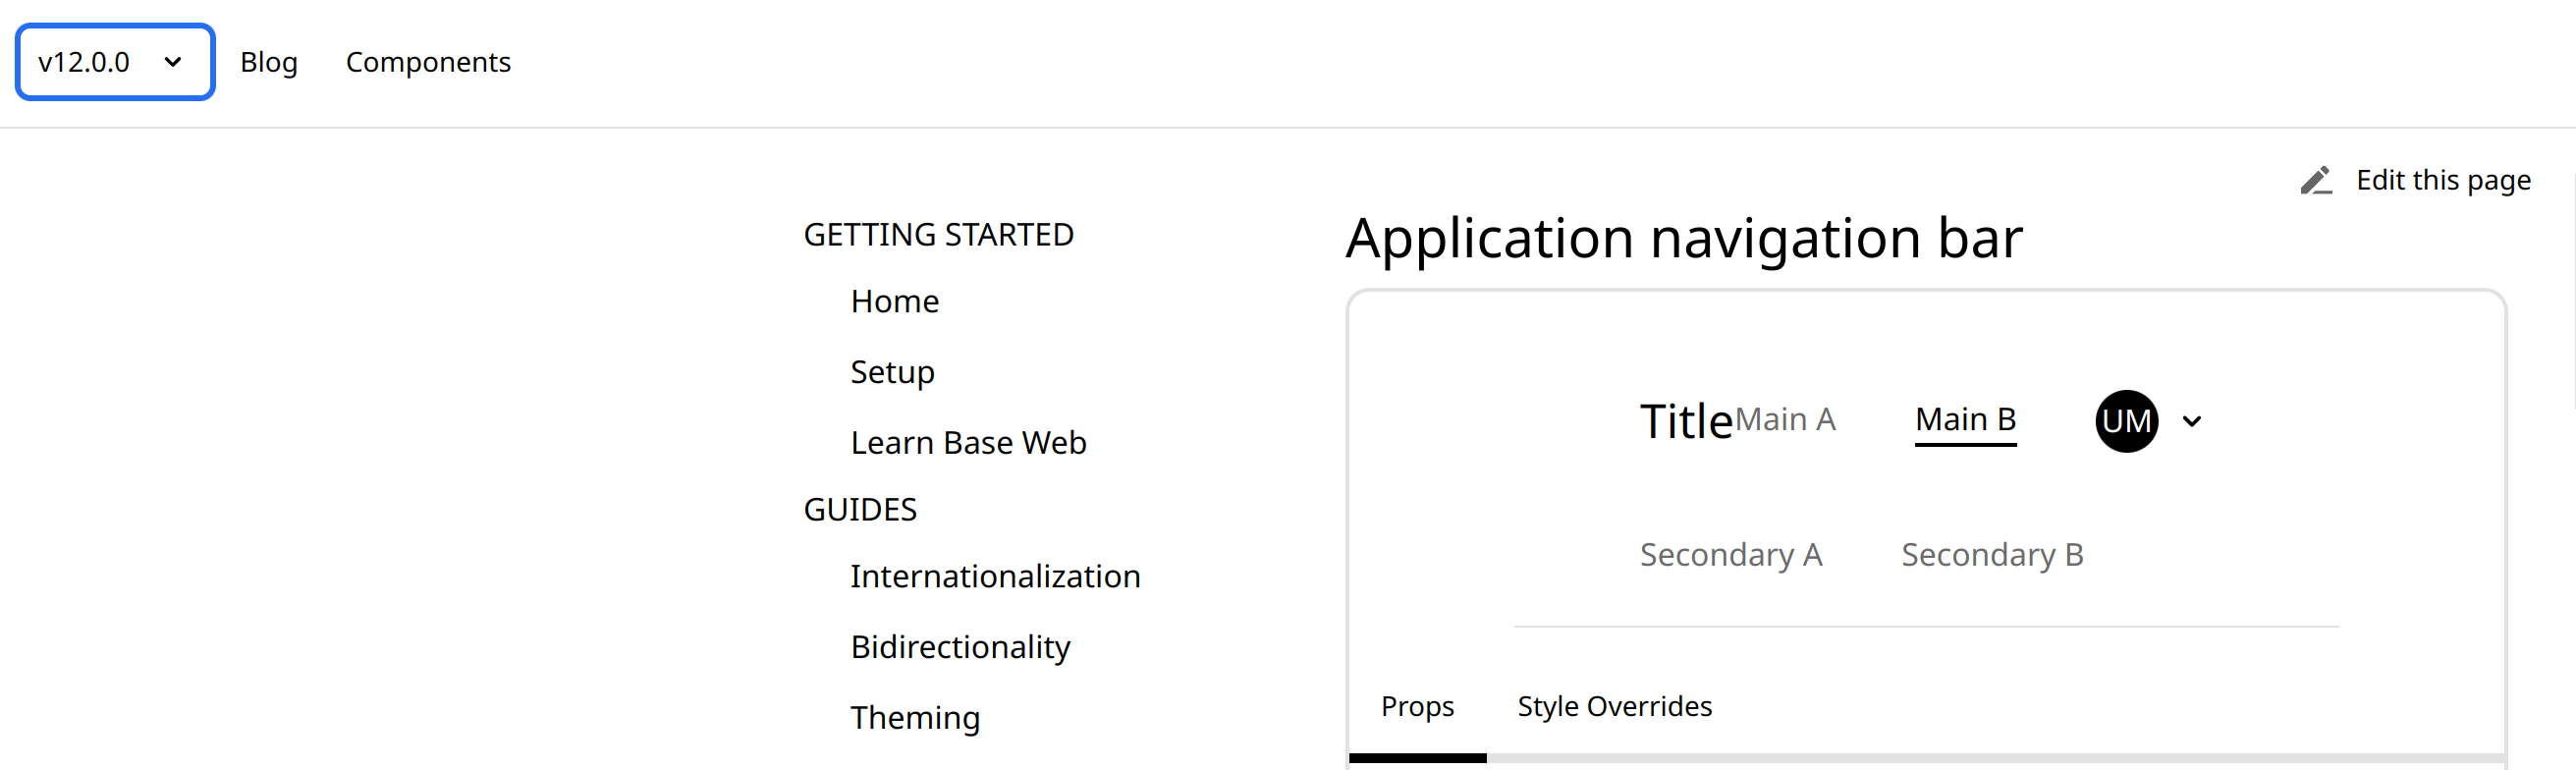Click the UM user avatar

(x=2126, y=421)
